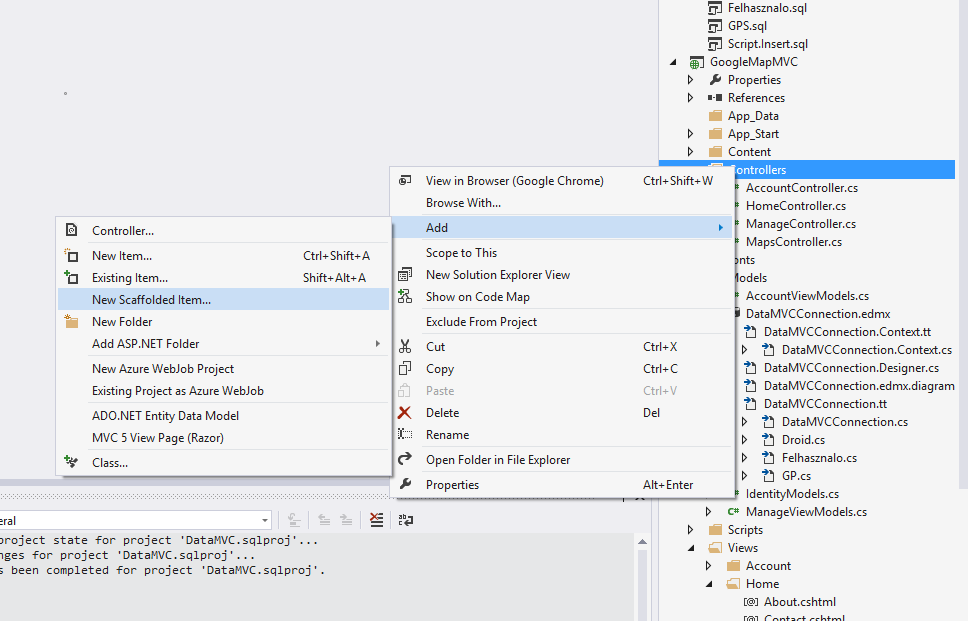
Task: Select DataMVCConnection.edmx file
Action: point(818,314)
